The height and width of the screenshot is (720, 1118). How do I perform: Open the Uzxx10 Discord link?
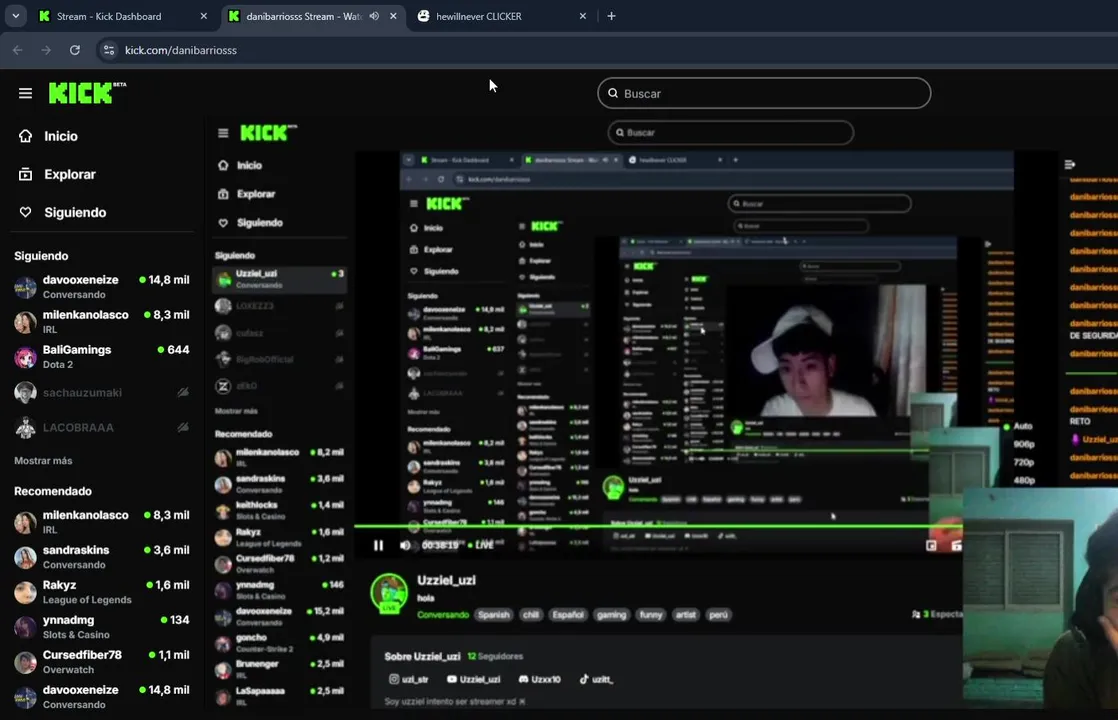click(x=540, y=679)
